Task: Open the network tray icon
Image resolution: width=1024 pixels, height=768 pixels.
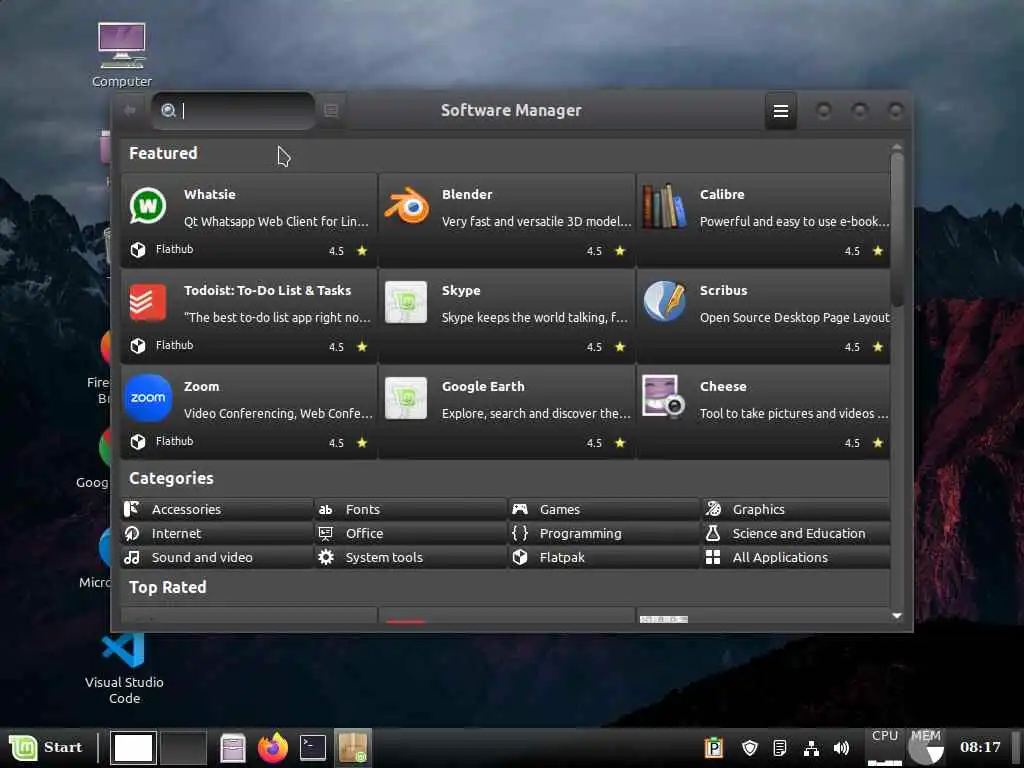Action: [x=811, y=748]
